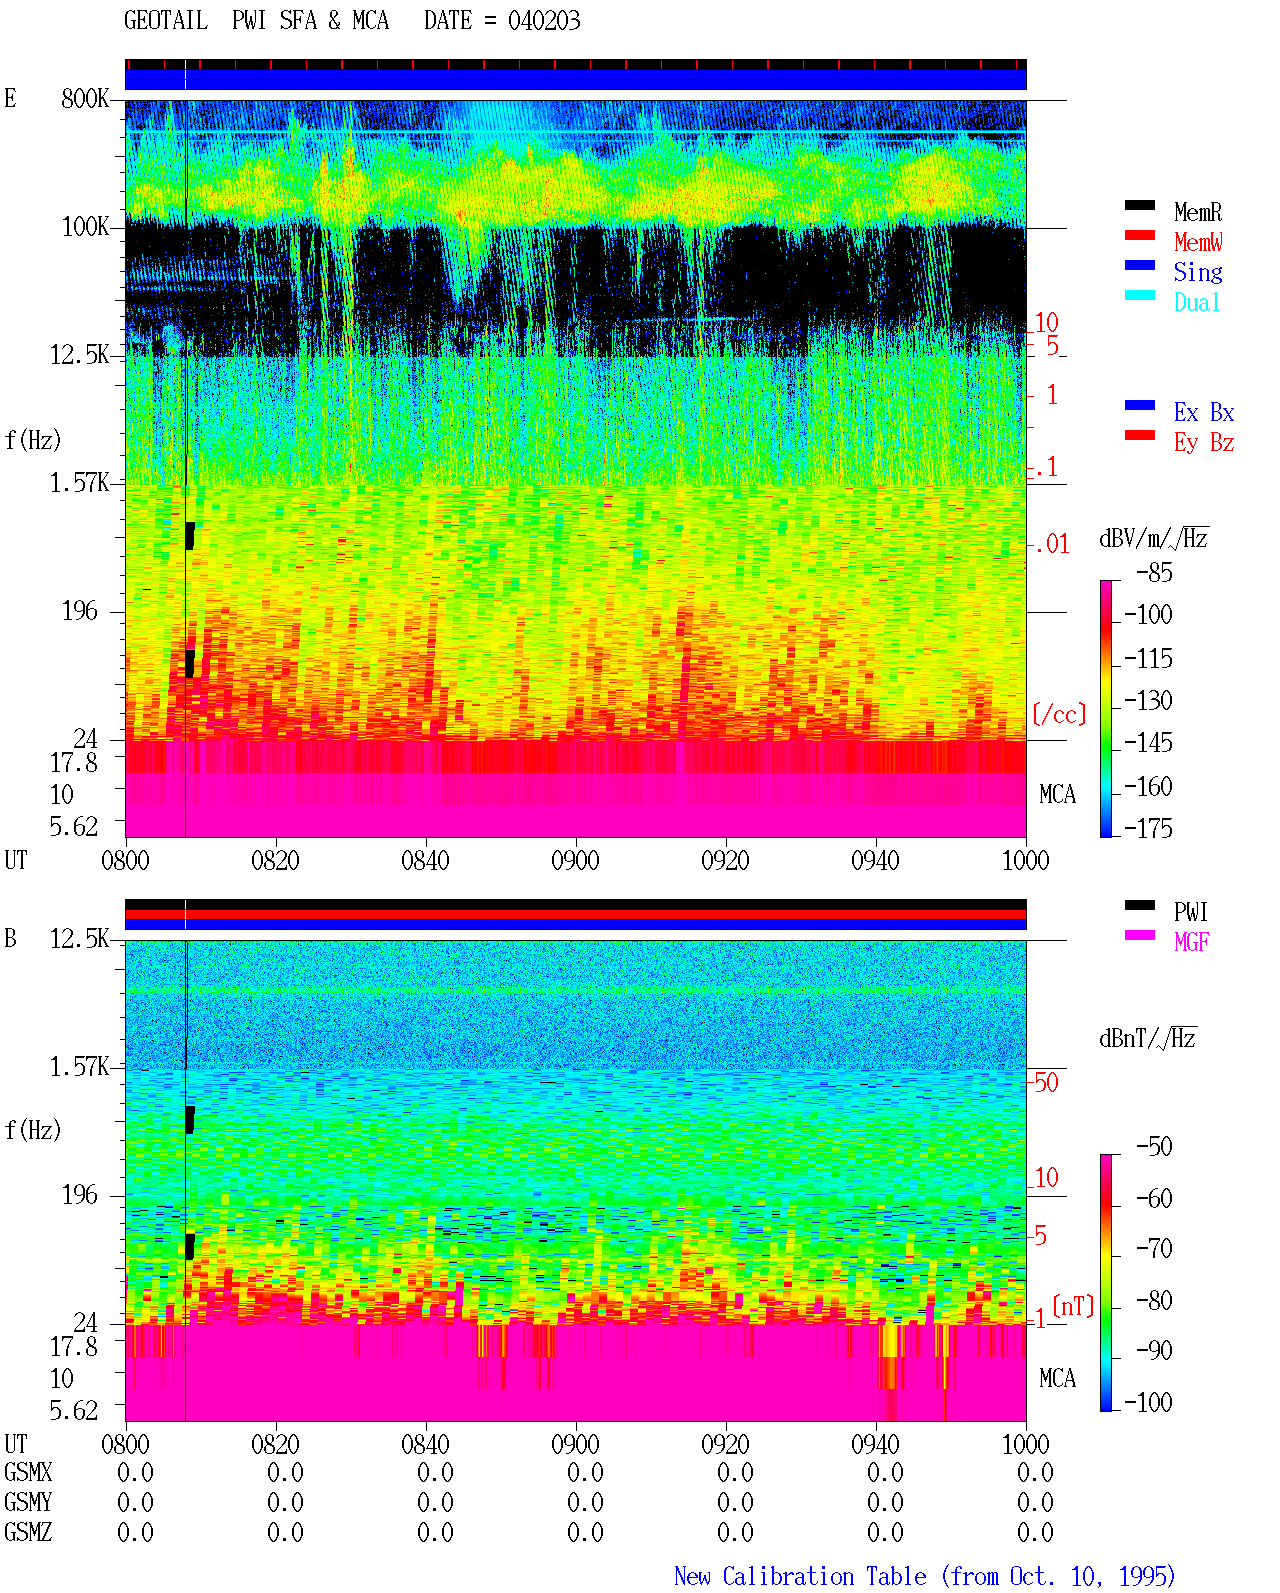
Task: Click the Dual legend label
Action: [x=1198, y=302]
